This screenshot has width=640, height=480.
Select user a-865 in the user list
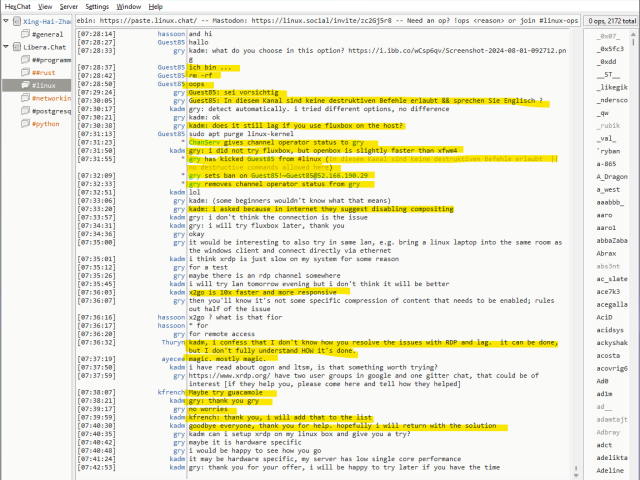606,164
